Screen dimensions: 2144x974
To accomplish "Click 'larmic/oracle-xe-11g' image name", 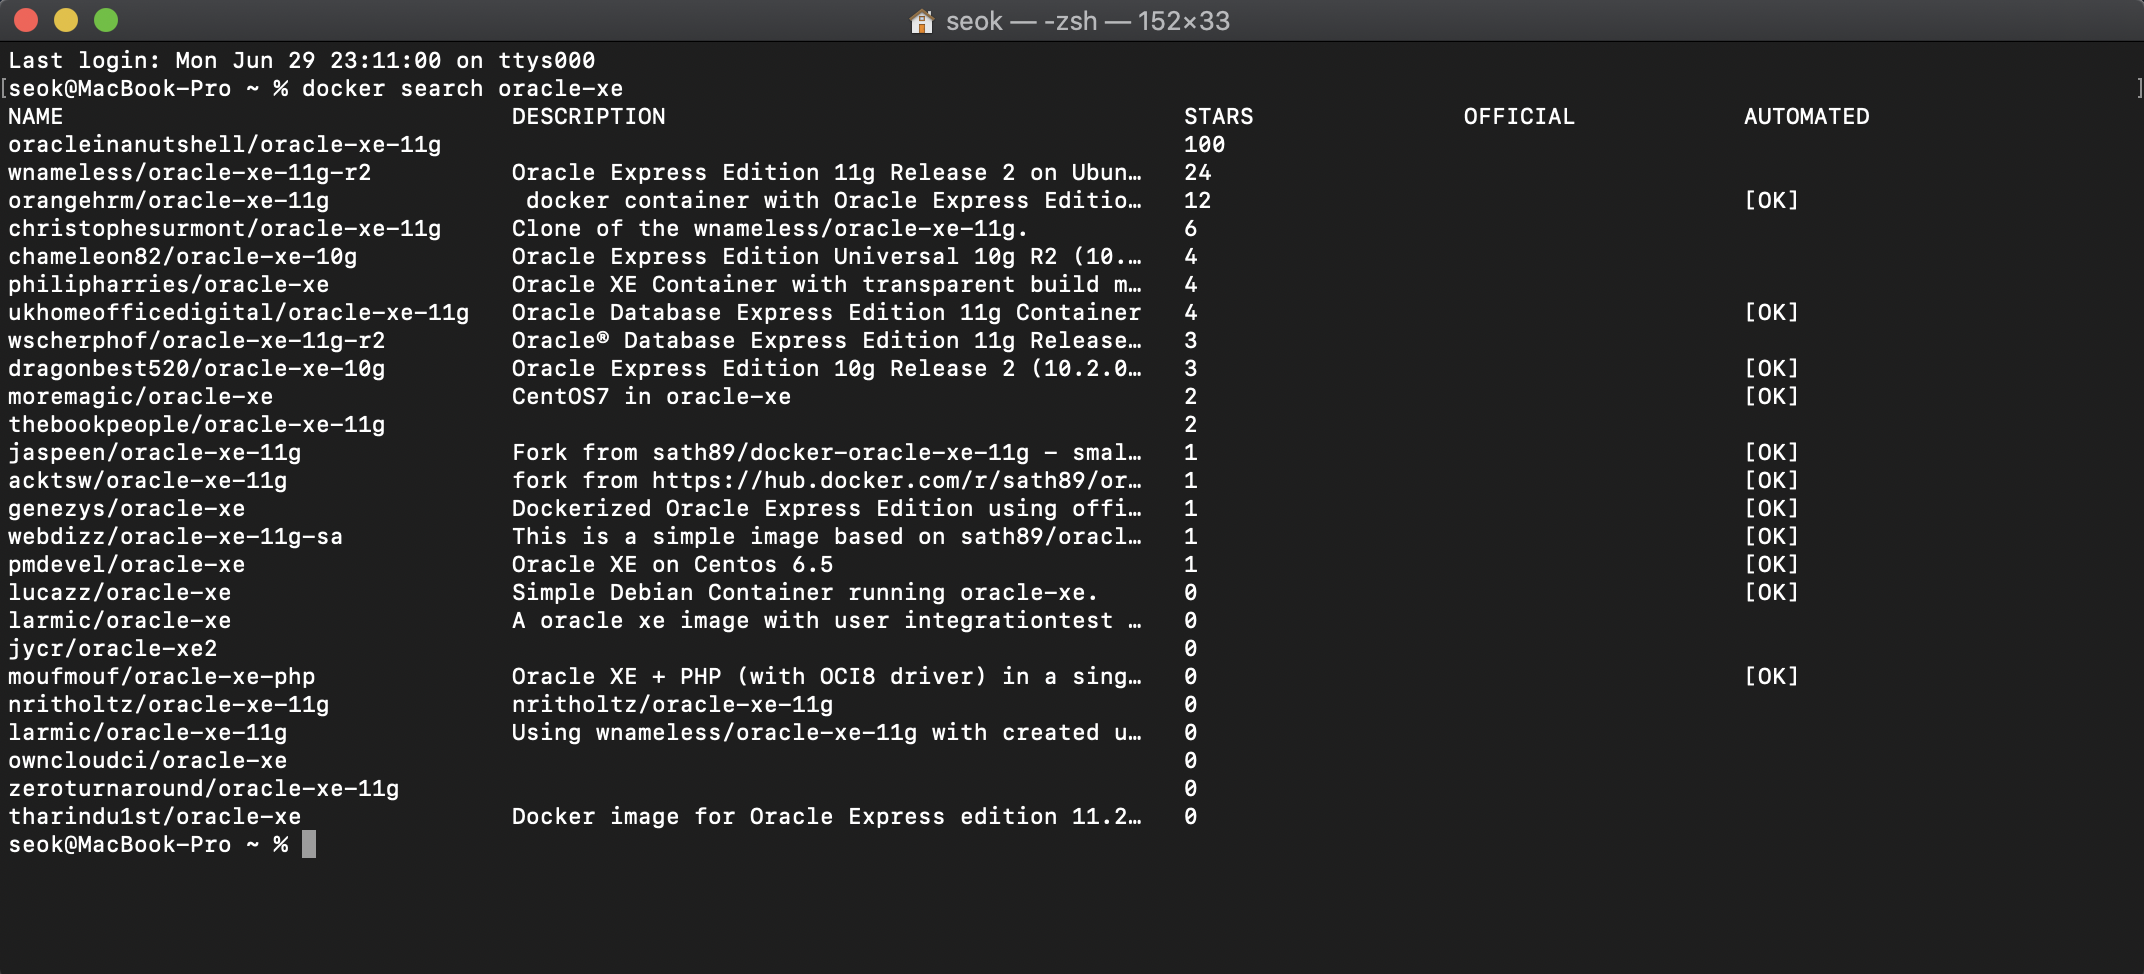I will click(x=148, y=733).
